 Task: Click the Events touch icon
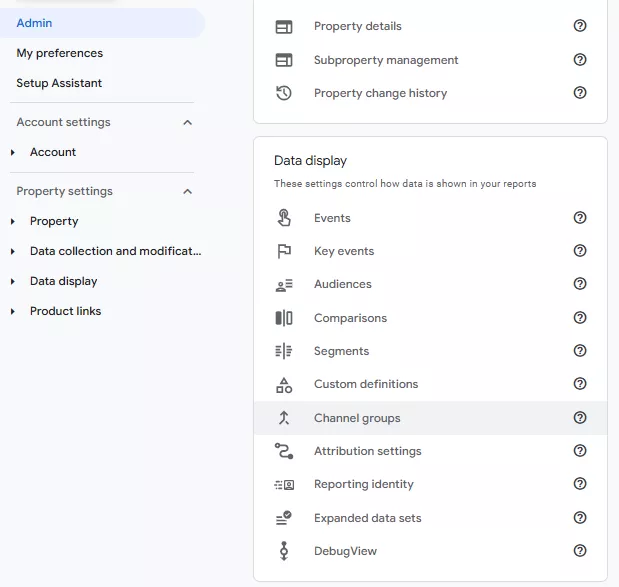[284, 218]
